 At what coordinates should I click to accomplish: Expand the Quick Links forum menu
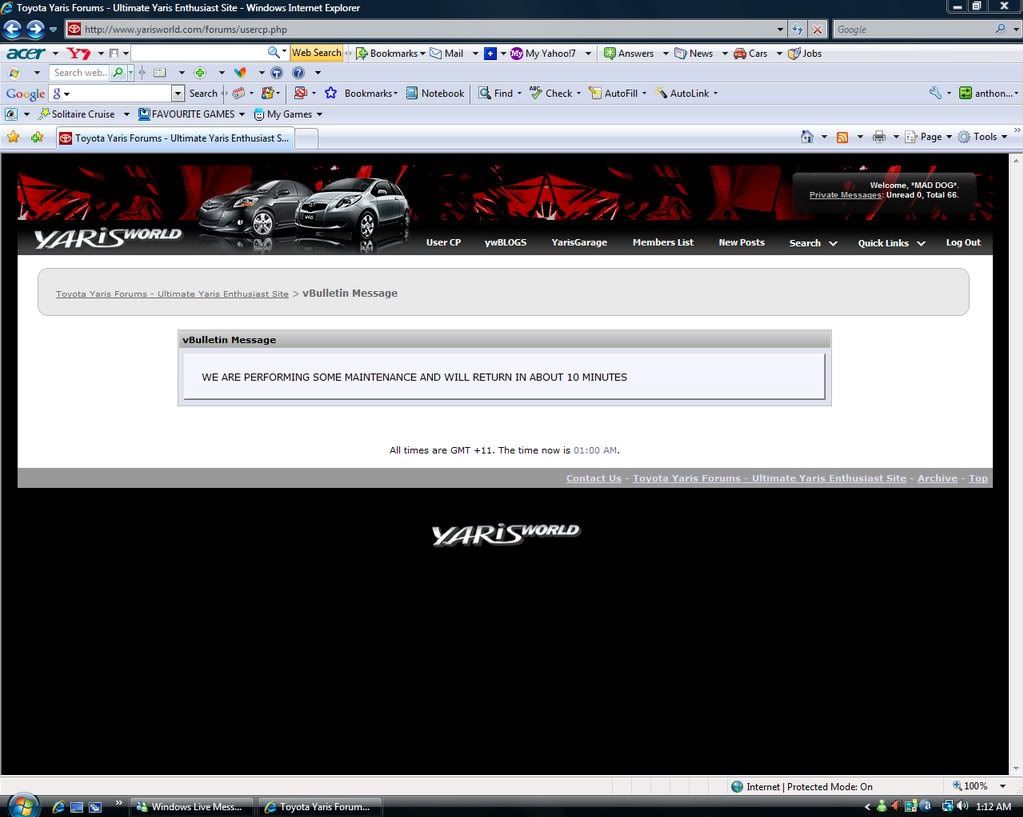tap(891, 243)
